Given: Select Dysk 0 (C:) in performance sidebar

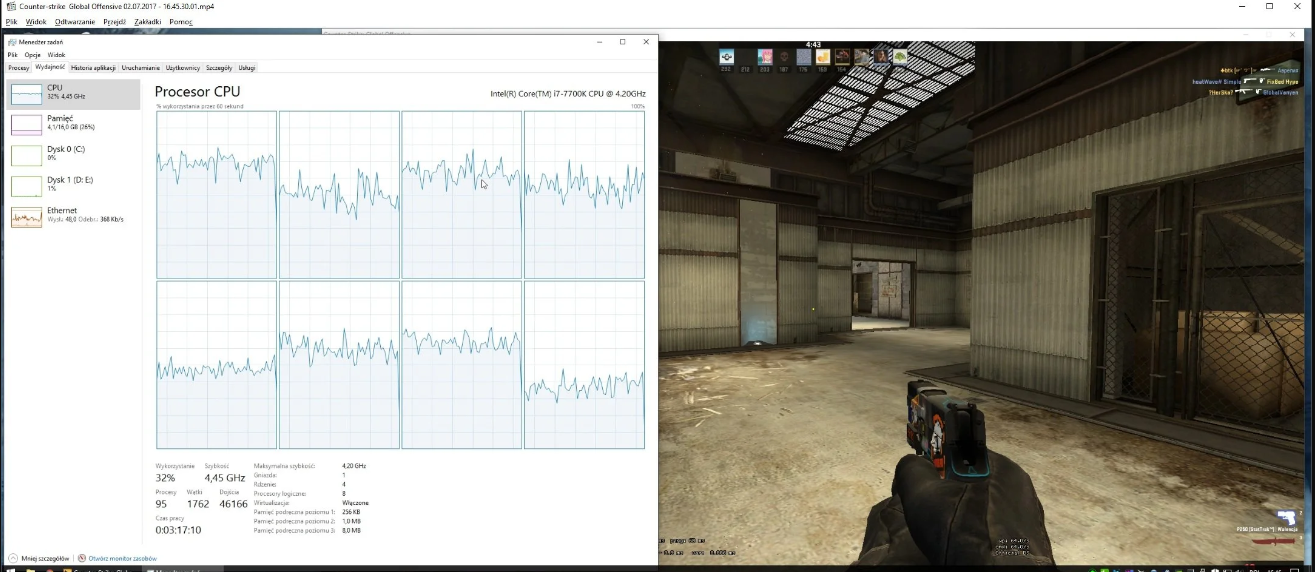Looking at the screenshot, I should click(x=74, y=154).
